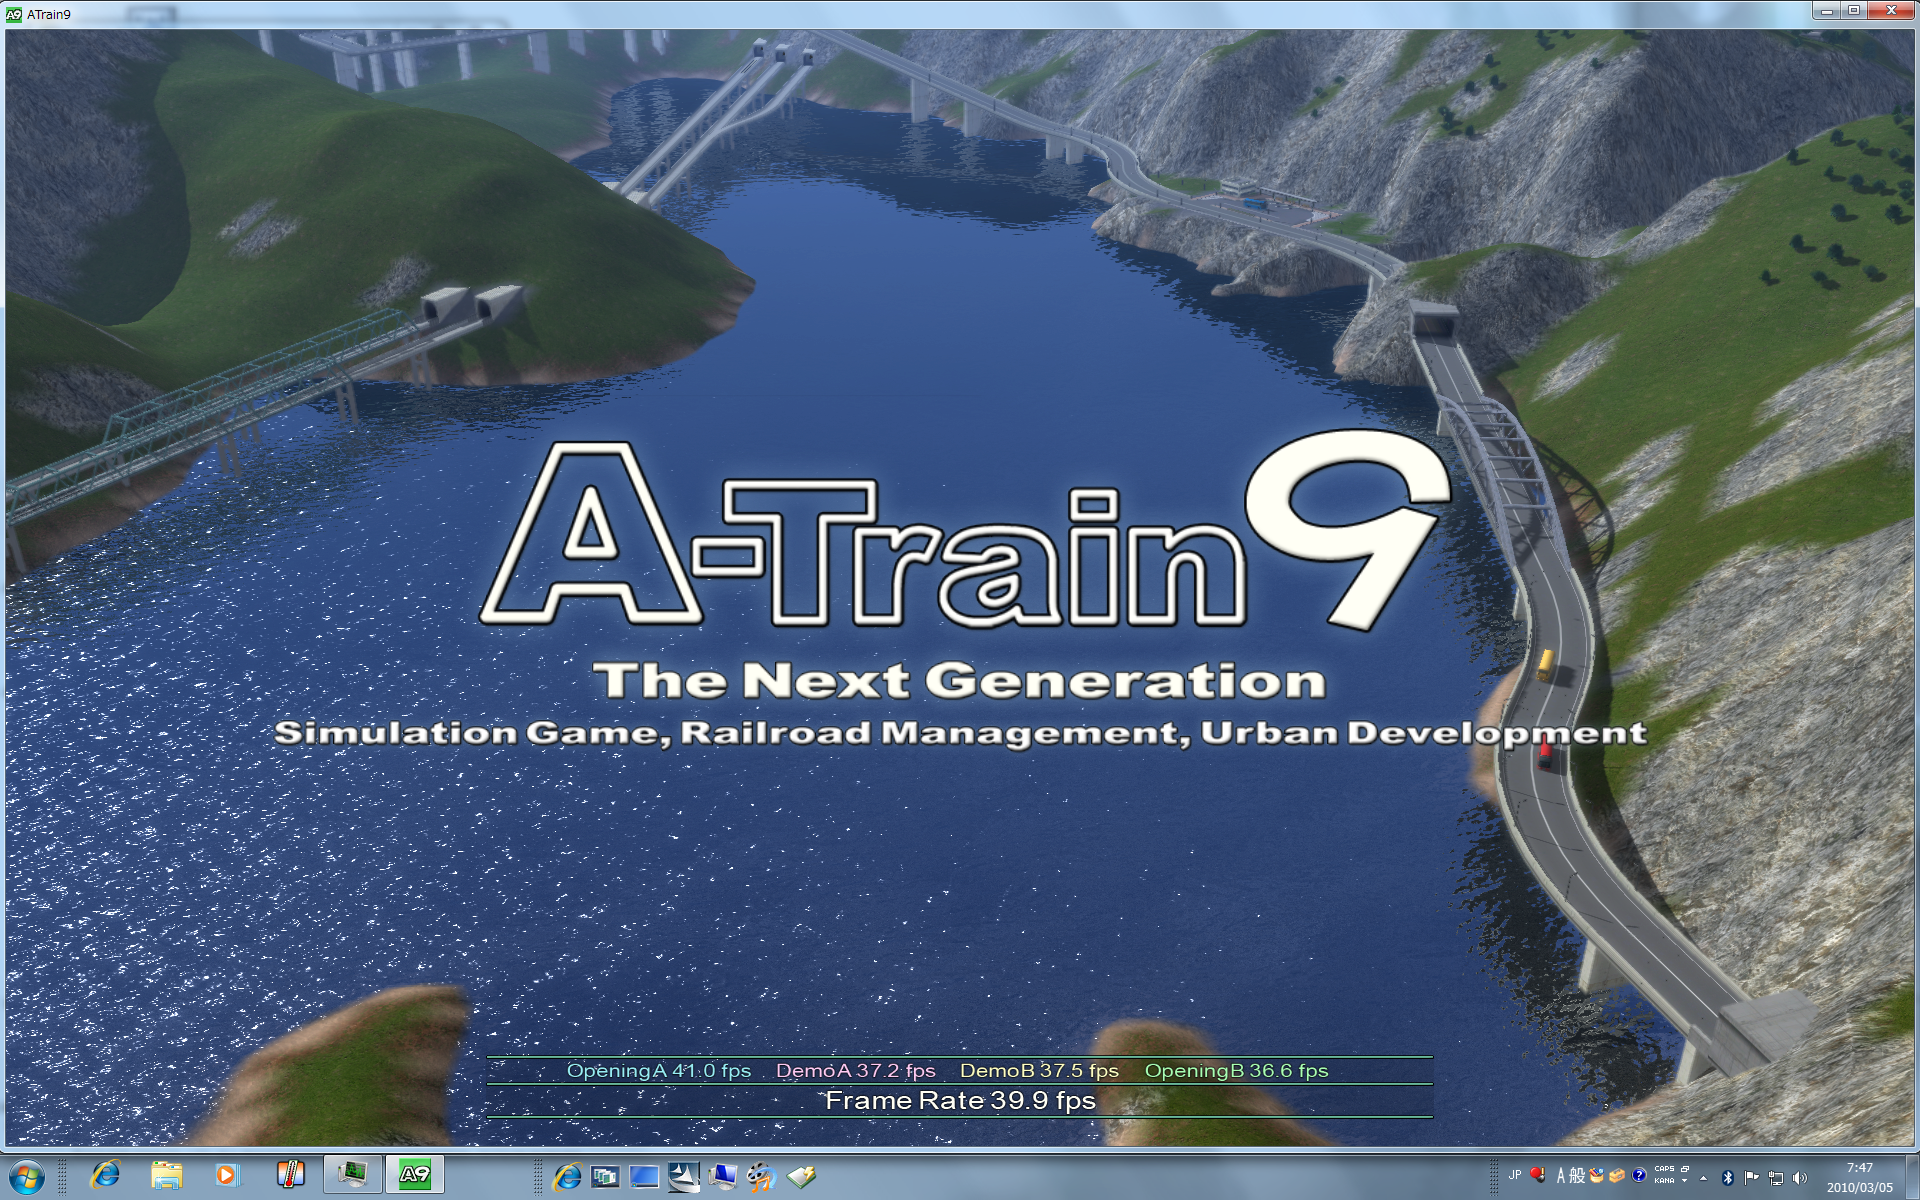Open the JP input language selector
Image resolution: width=1920 pixels, height=1200 pixels.
tap(1515, 1175)
